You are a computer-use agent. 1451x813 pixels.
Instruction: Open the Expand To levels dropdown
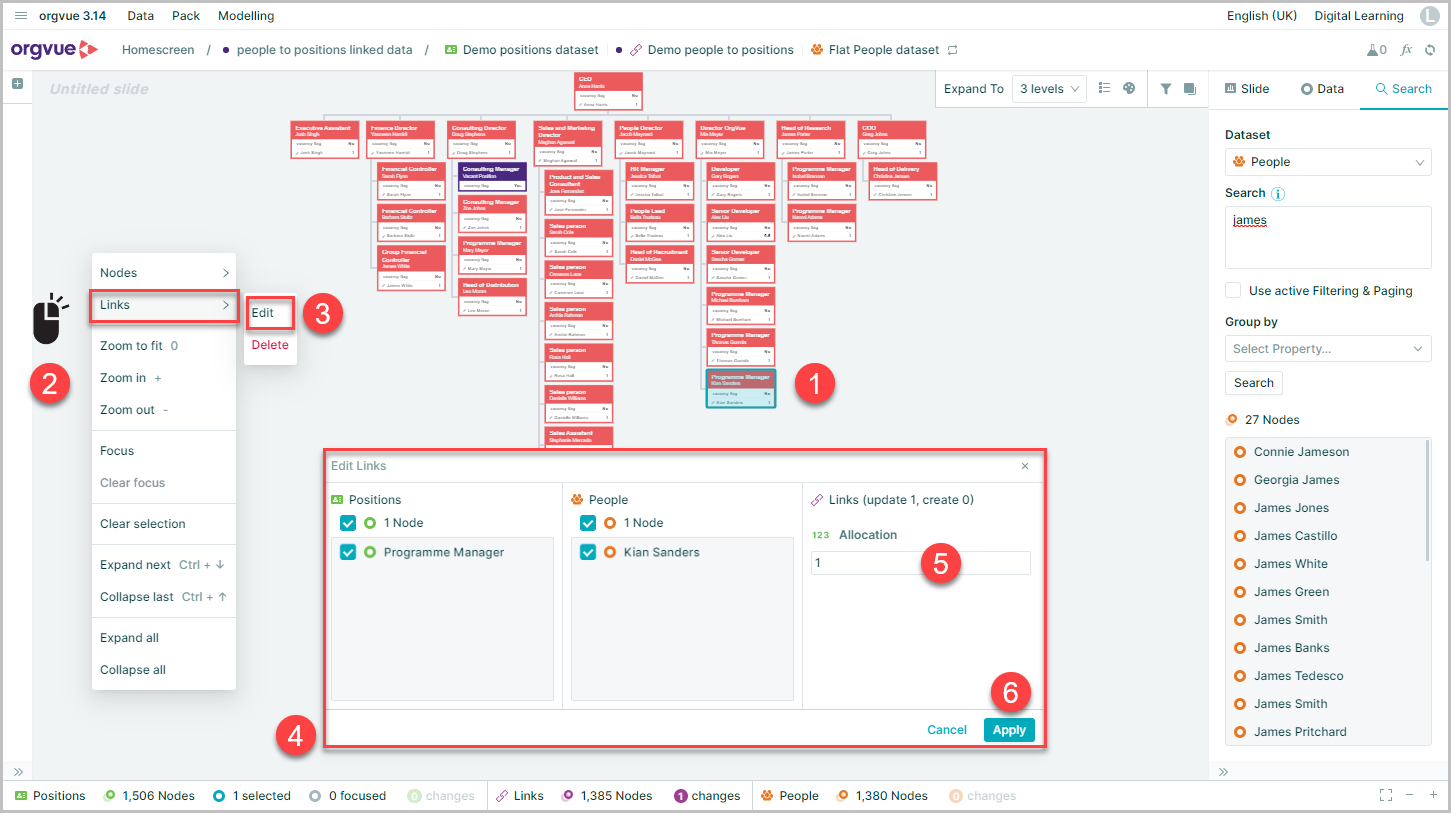pyautogui.click(x=1049, y=89)
